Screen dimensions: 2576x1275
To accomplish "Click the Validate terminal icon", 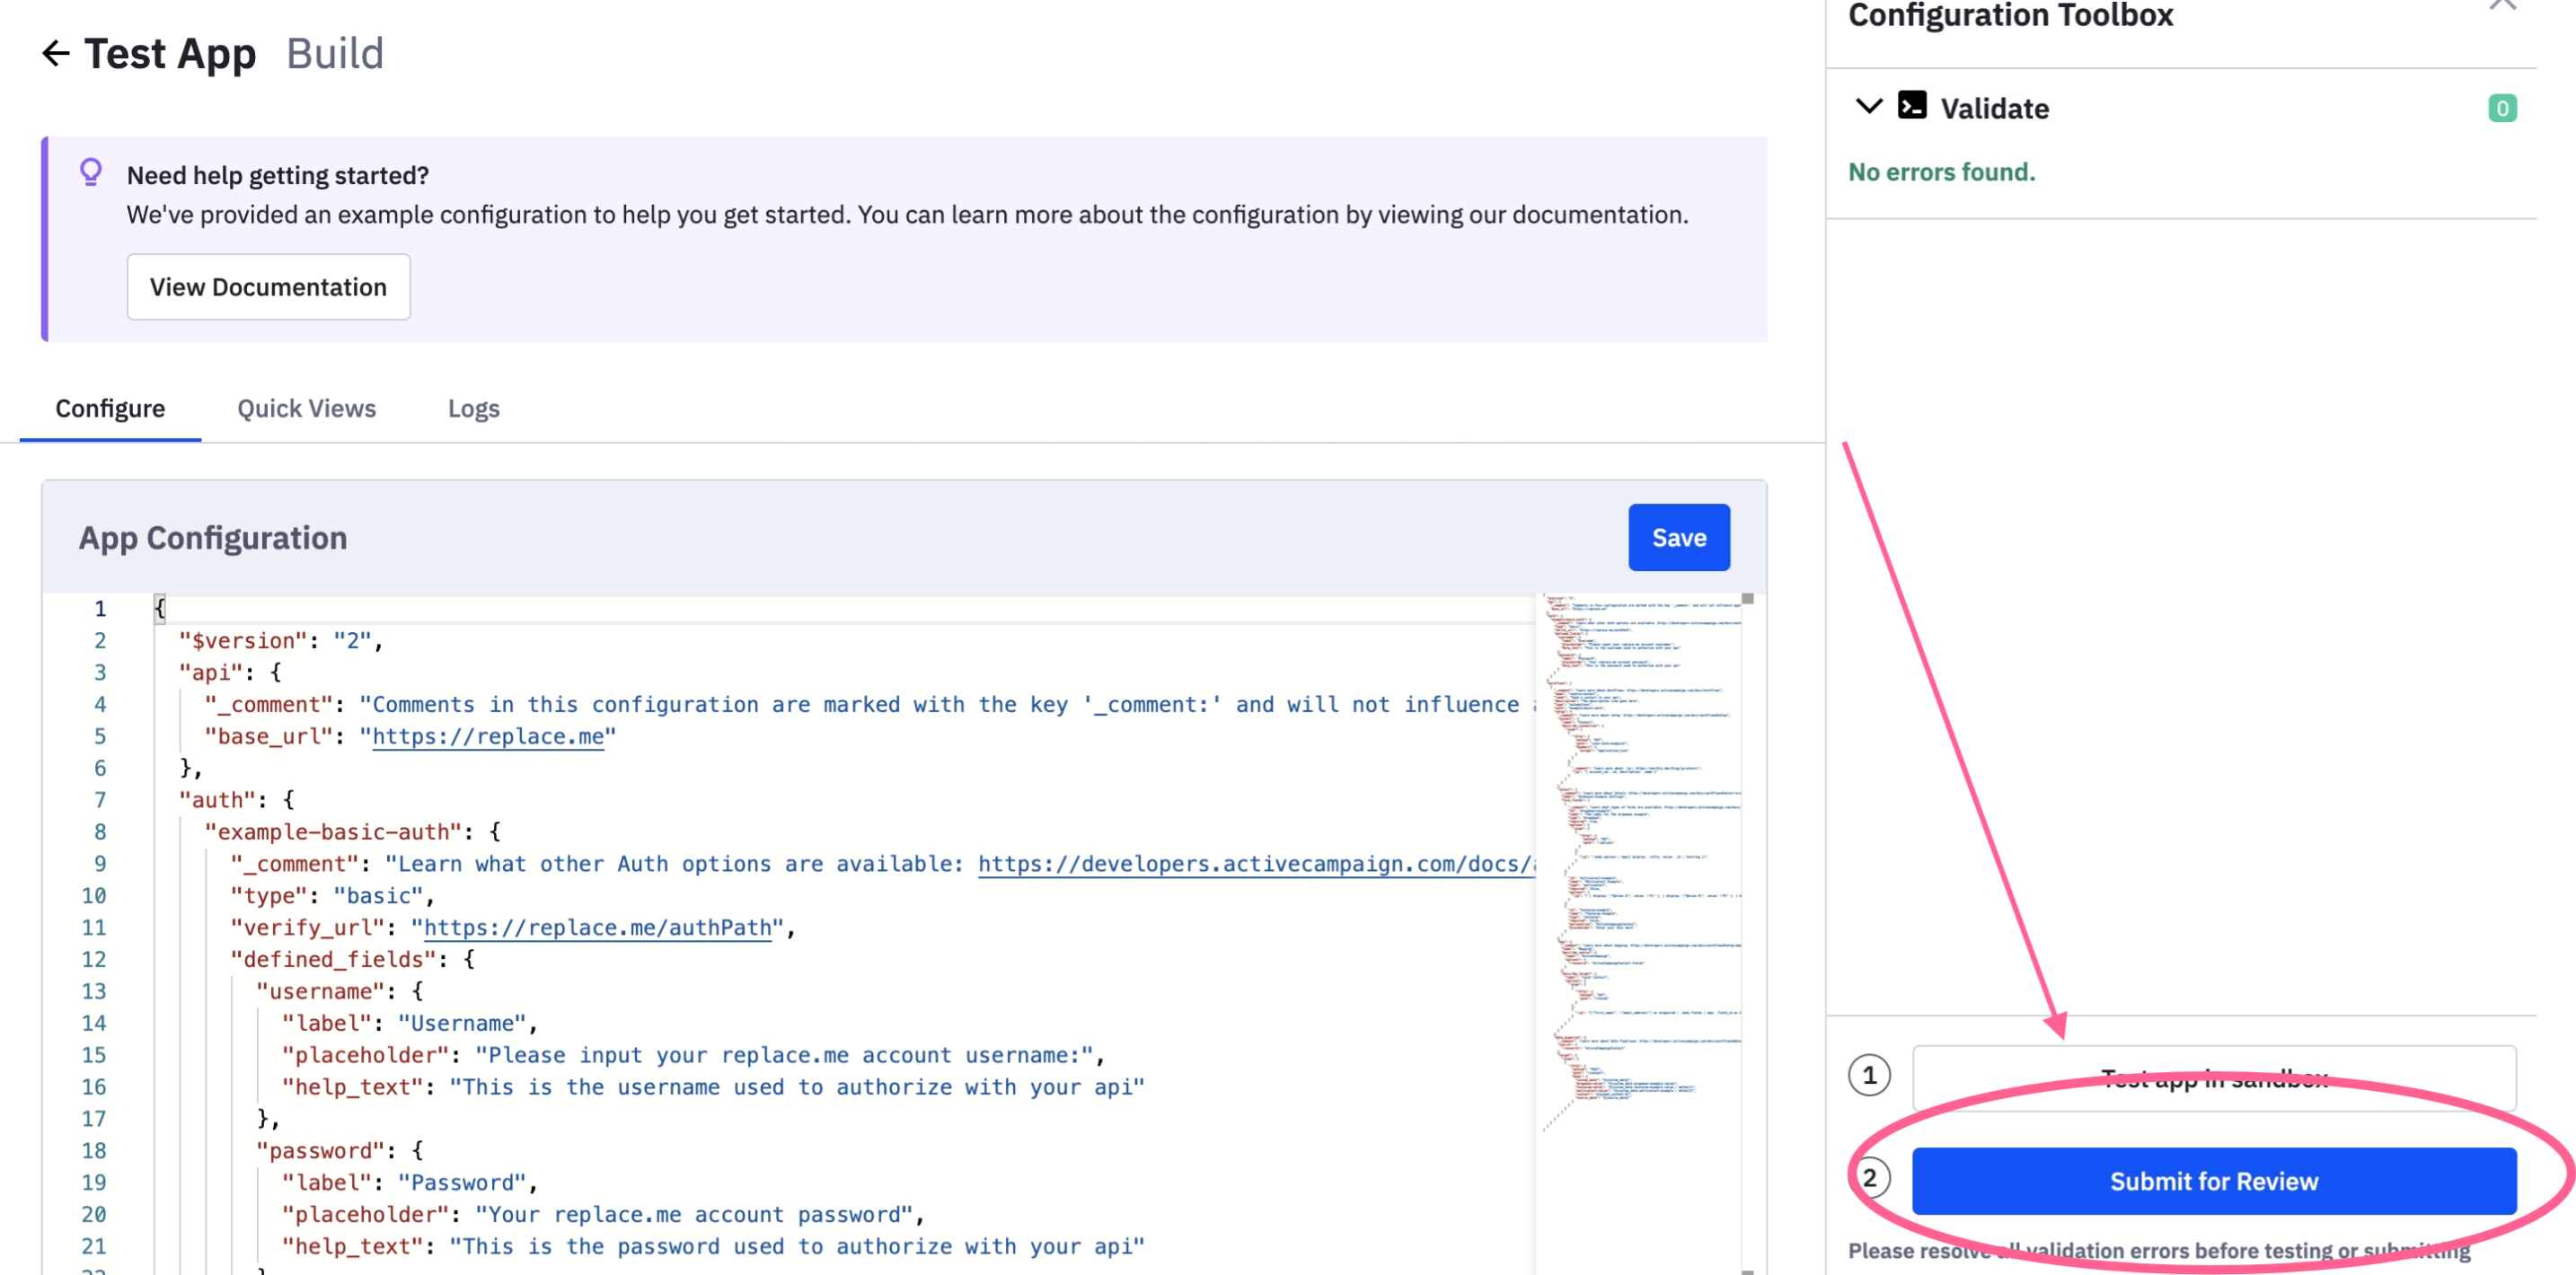I will tap(1911, 106).
